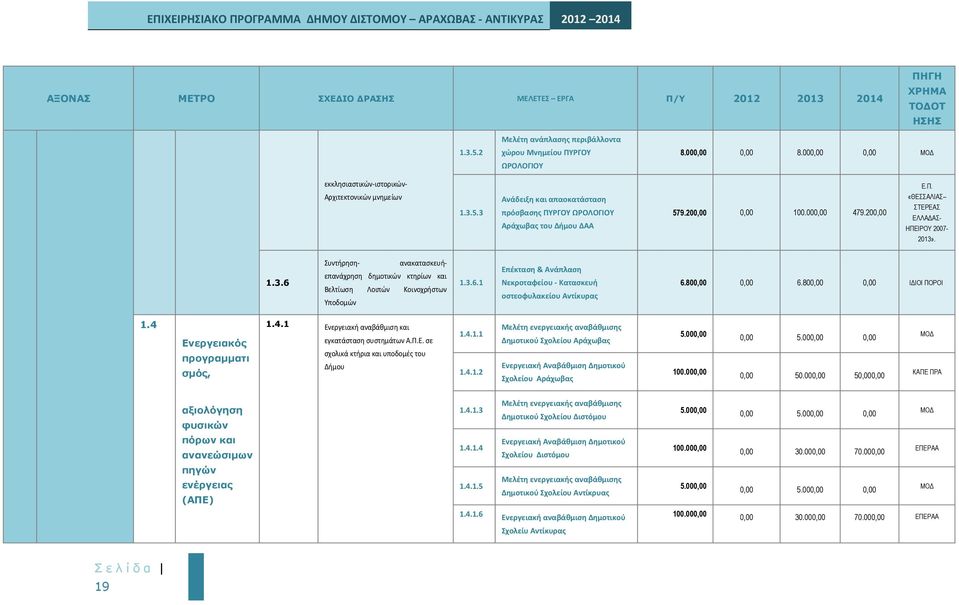This screenshot has height=605, width=959.
Task: Click Μελέτη ενεργειακής αναβάθμισης Δημοτικού Σχολείου Αράχωβας
Action: click(x=561, y=334)
